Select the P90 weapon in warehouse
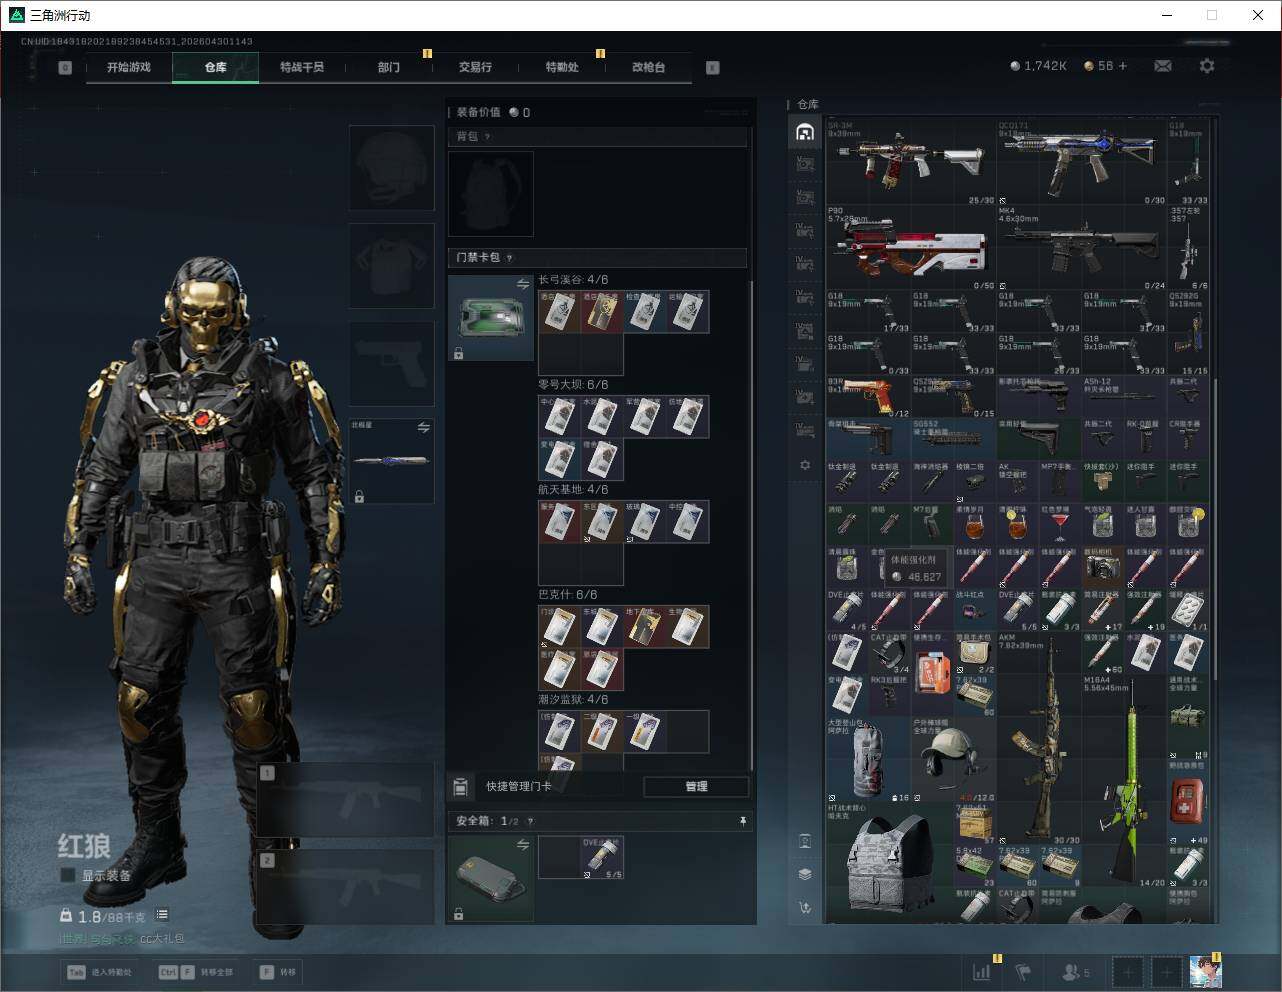The image size is (1282, 992). point(911,249)
